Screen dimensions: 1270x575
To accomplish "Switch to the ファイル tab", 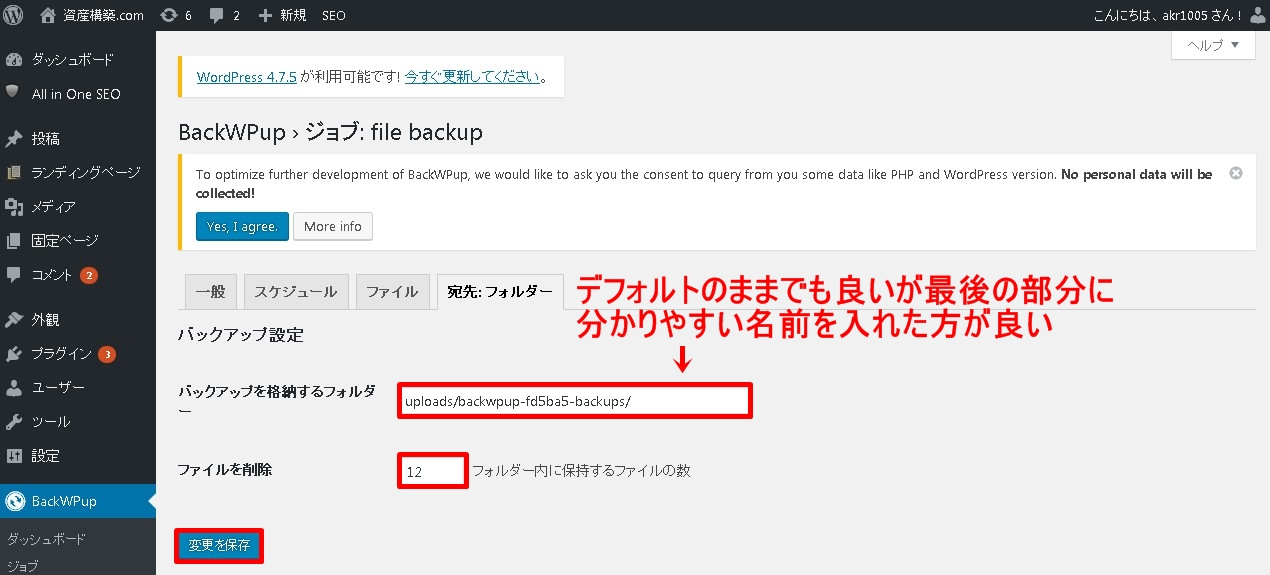I will click(x=392, y=292).
